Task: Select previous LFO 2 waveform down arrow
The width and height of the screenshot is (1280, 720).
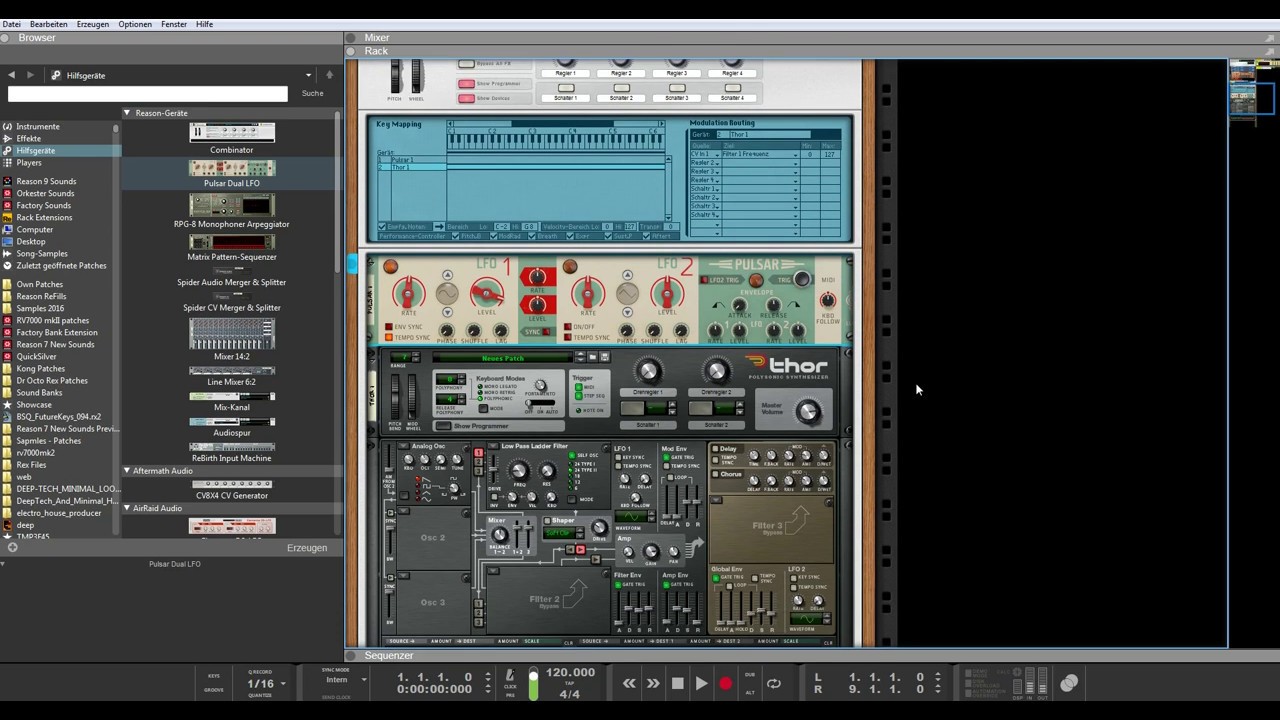Action: coord(627,313)
